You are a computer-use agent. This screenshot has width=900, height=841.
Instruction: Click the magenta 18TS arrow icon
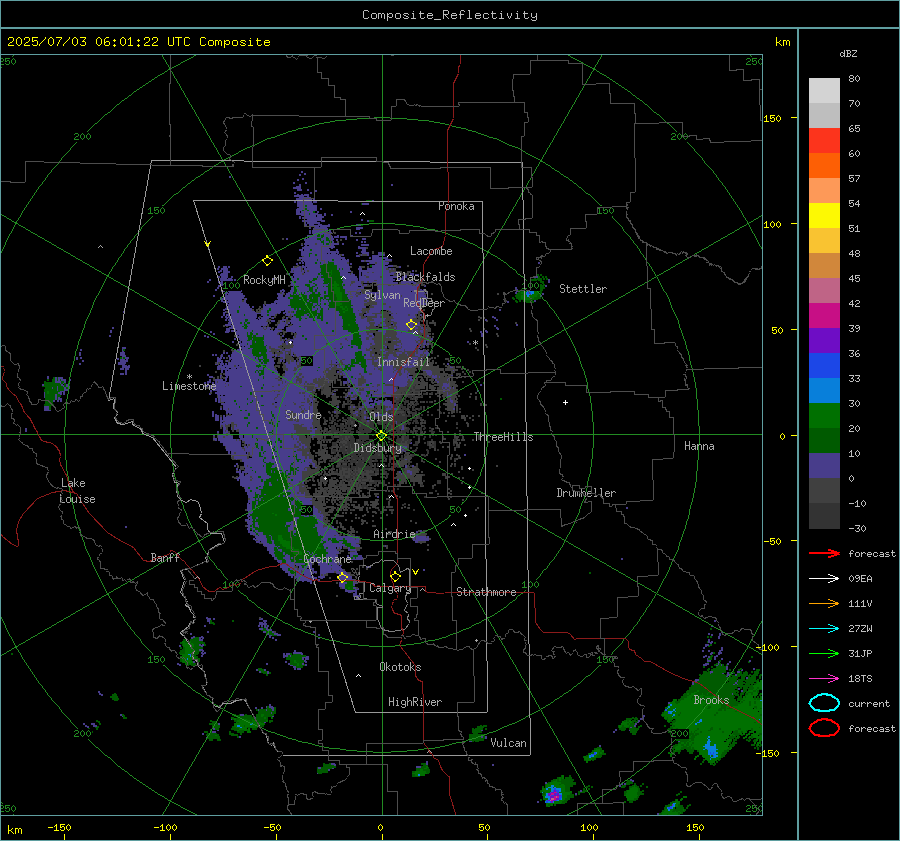pos(824,679)
